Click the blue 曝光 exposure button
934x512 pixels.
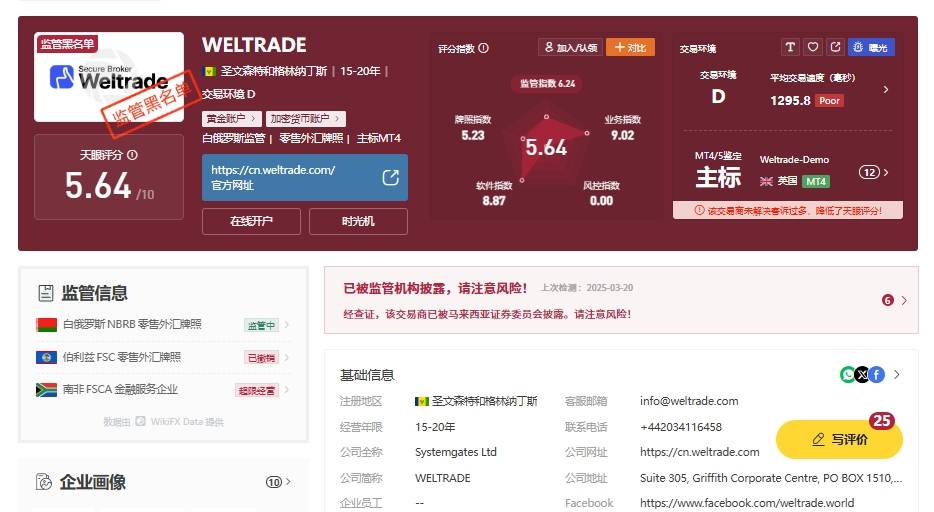[870, 47]
